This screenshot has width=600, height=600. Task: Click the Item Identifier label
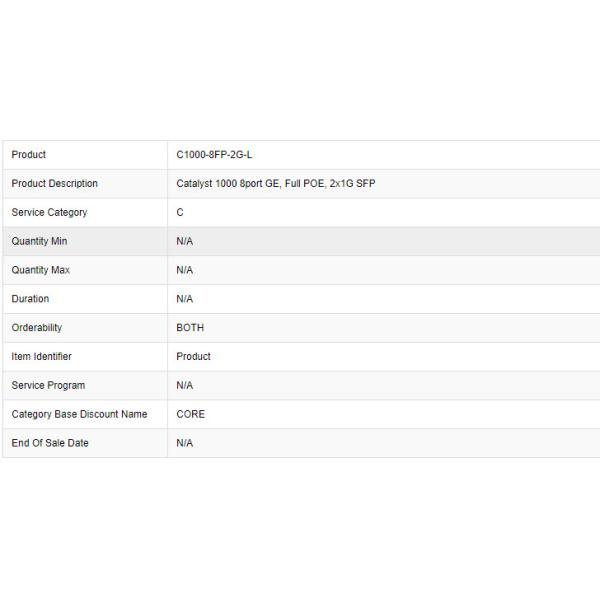(42, 357)
